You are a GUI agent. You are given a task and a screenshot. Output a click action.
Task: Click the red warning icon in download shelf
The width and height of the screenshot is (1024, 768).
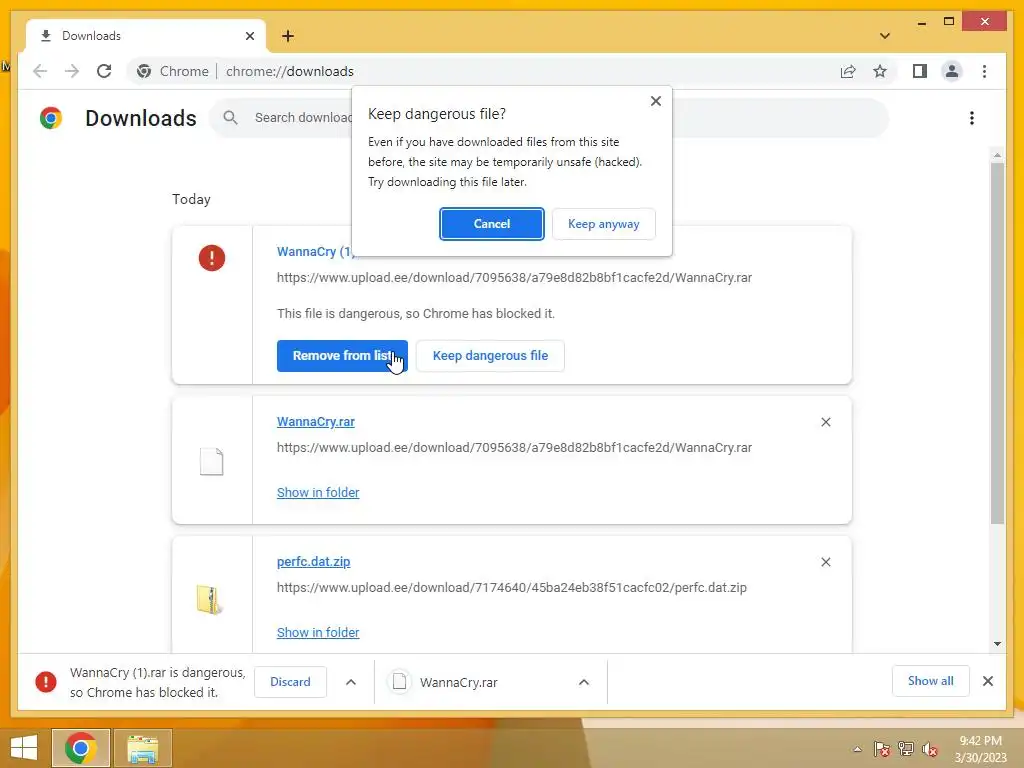coord(46,682)
